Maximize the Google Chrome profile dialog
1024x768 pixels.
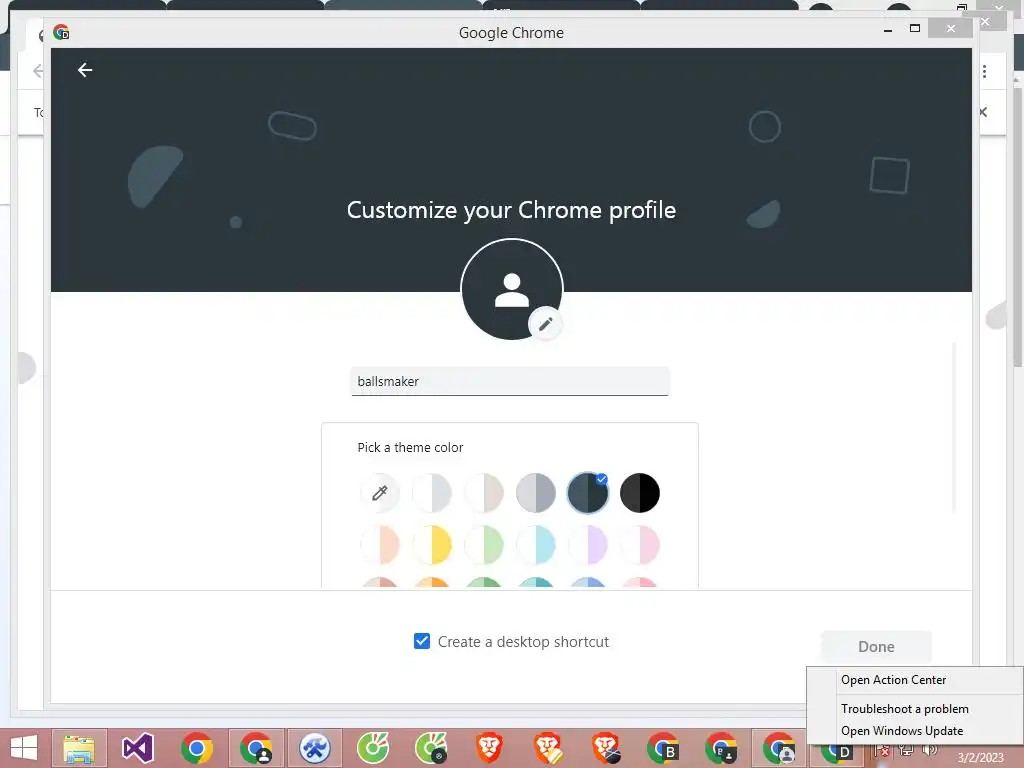point(915,29)
